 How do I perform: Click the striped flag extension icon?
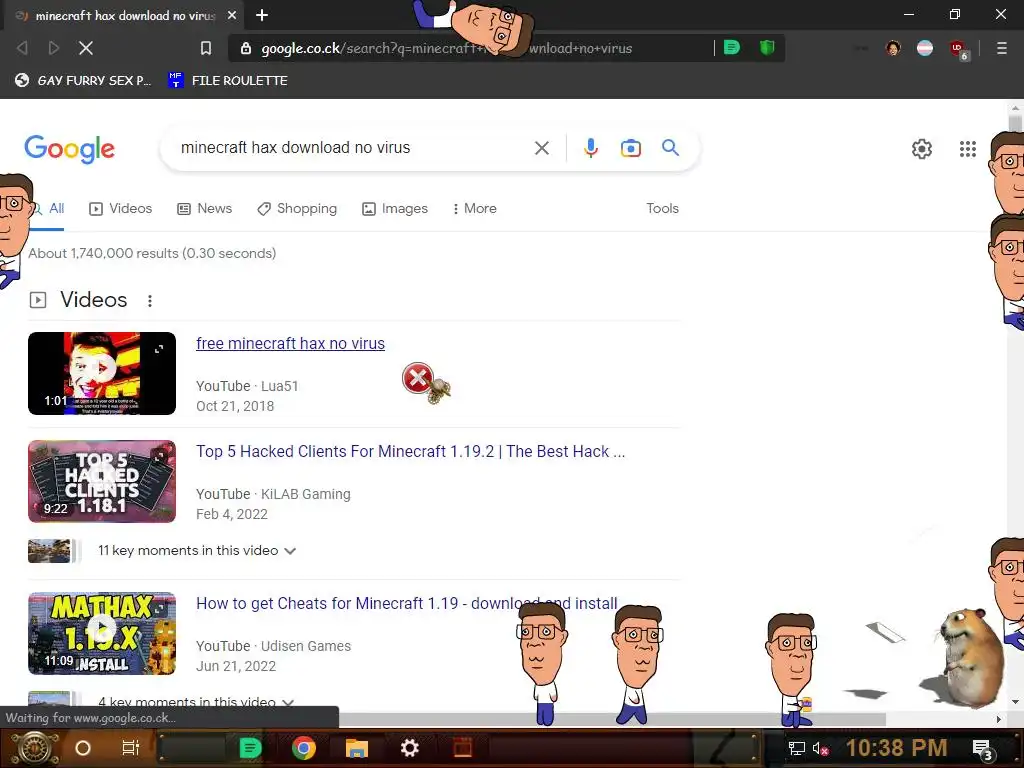(925, 48)
